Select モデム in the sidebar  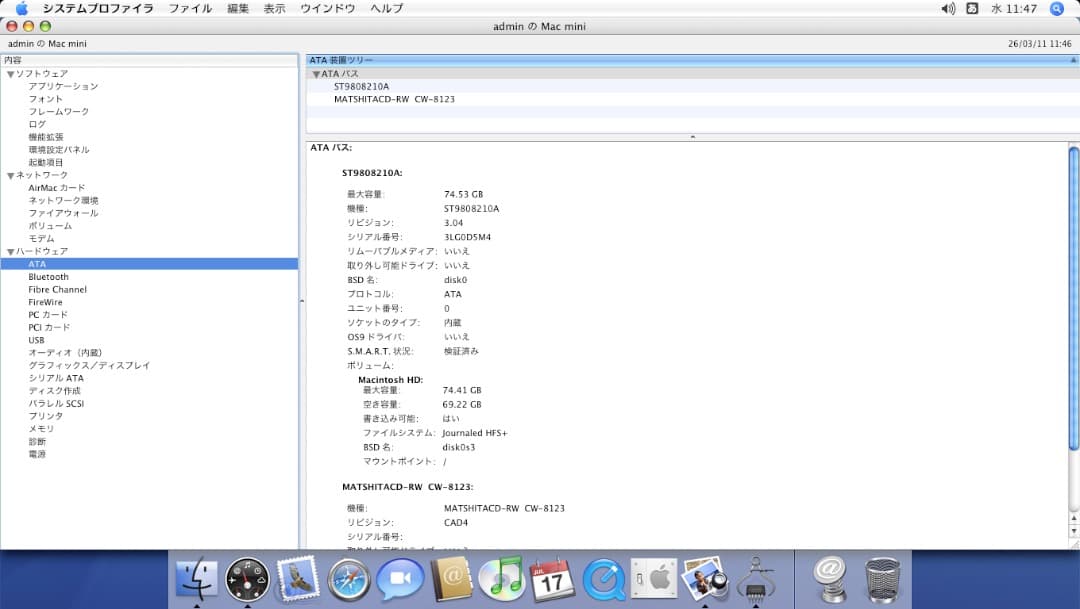tap(41, 238)
